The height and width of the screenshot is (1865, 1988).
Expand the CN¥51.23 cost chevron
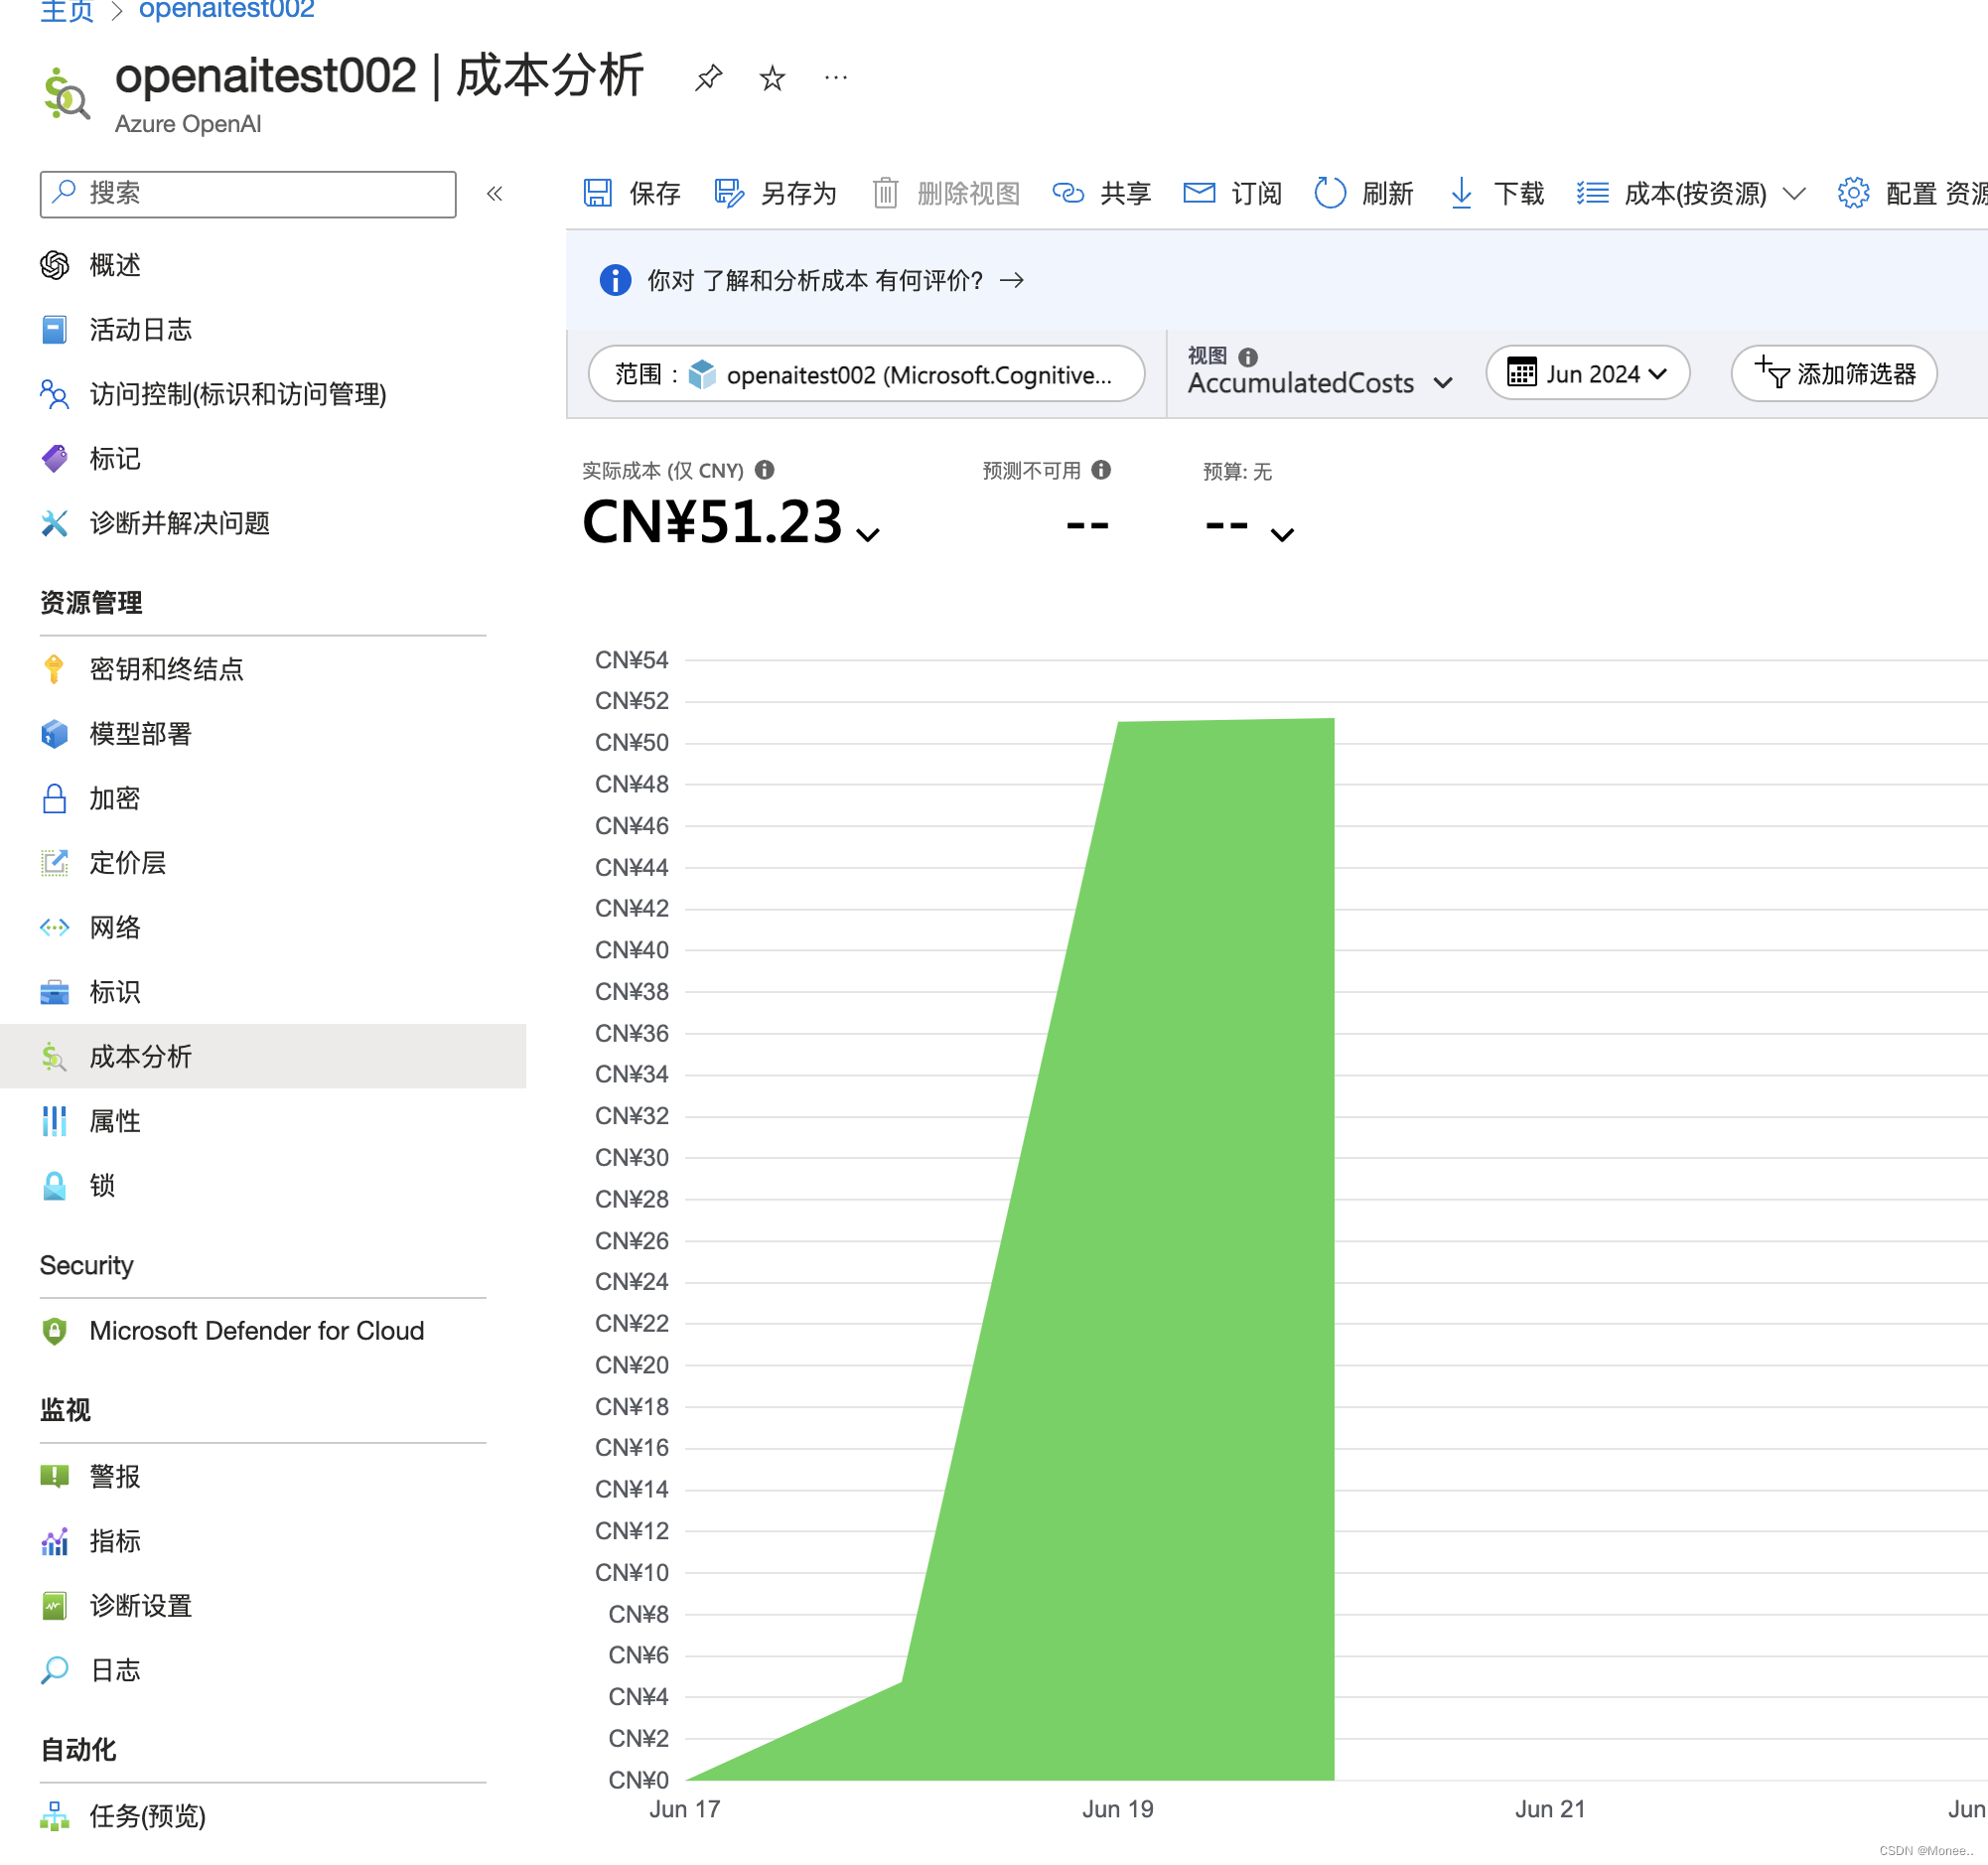pos(868,535)
